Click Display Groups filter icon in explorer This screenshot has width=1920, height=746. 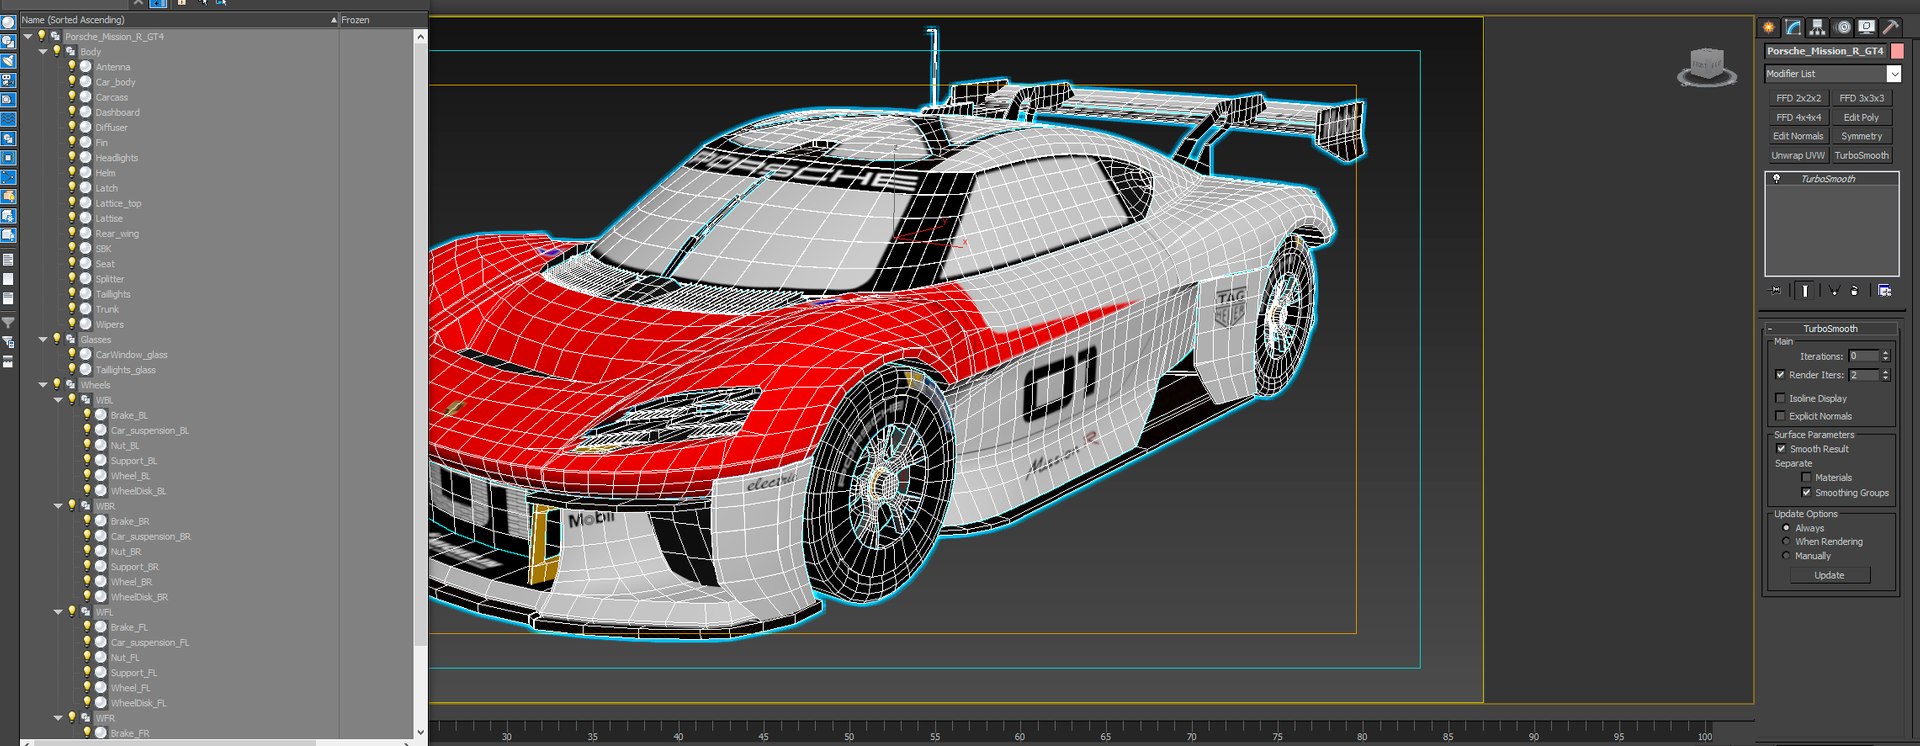point(8,139)
